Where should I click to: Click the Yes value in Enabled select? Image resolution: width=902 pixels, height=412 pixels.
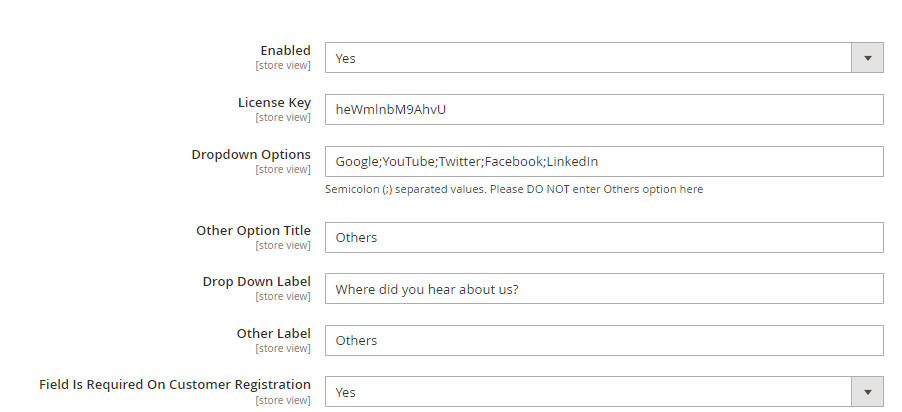346,58
